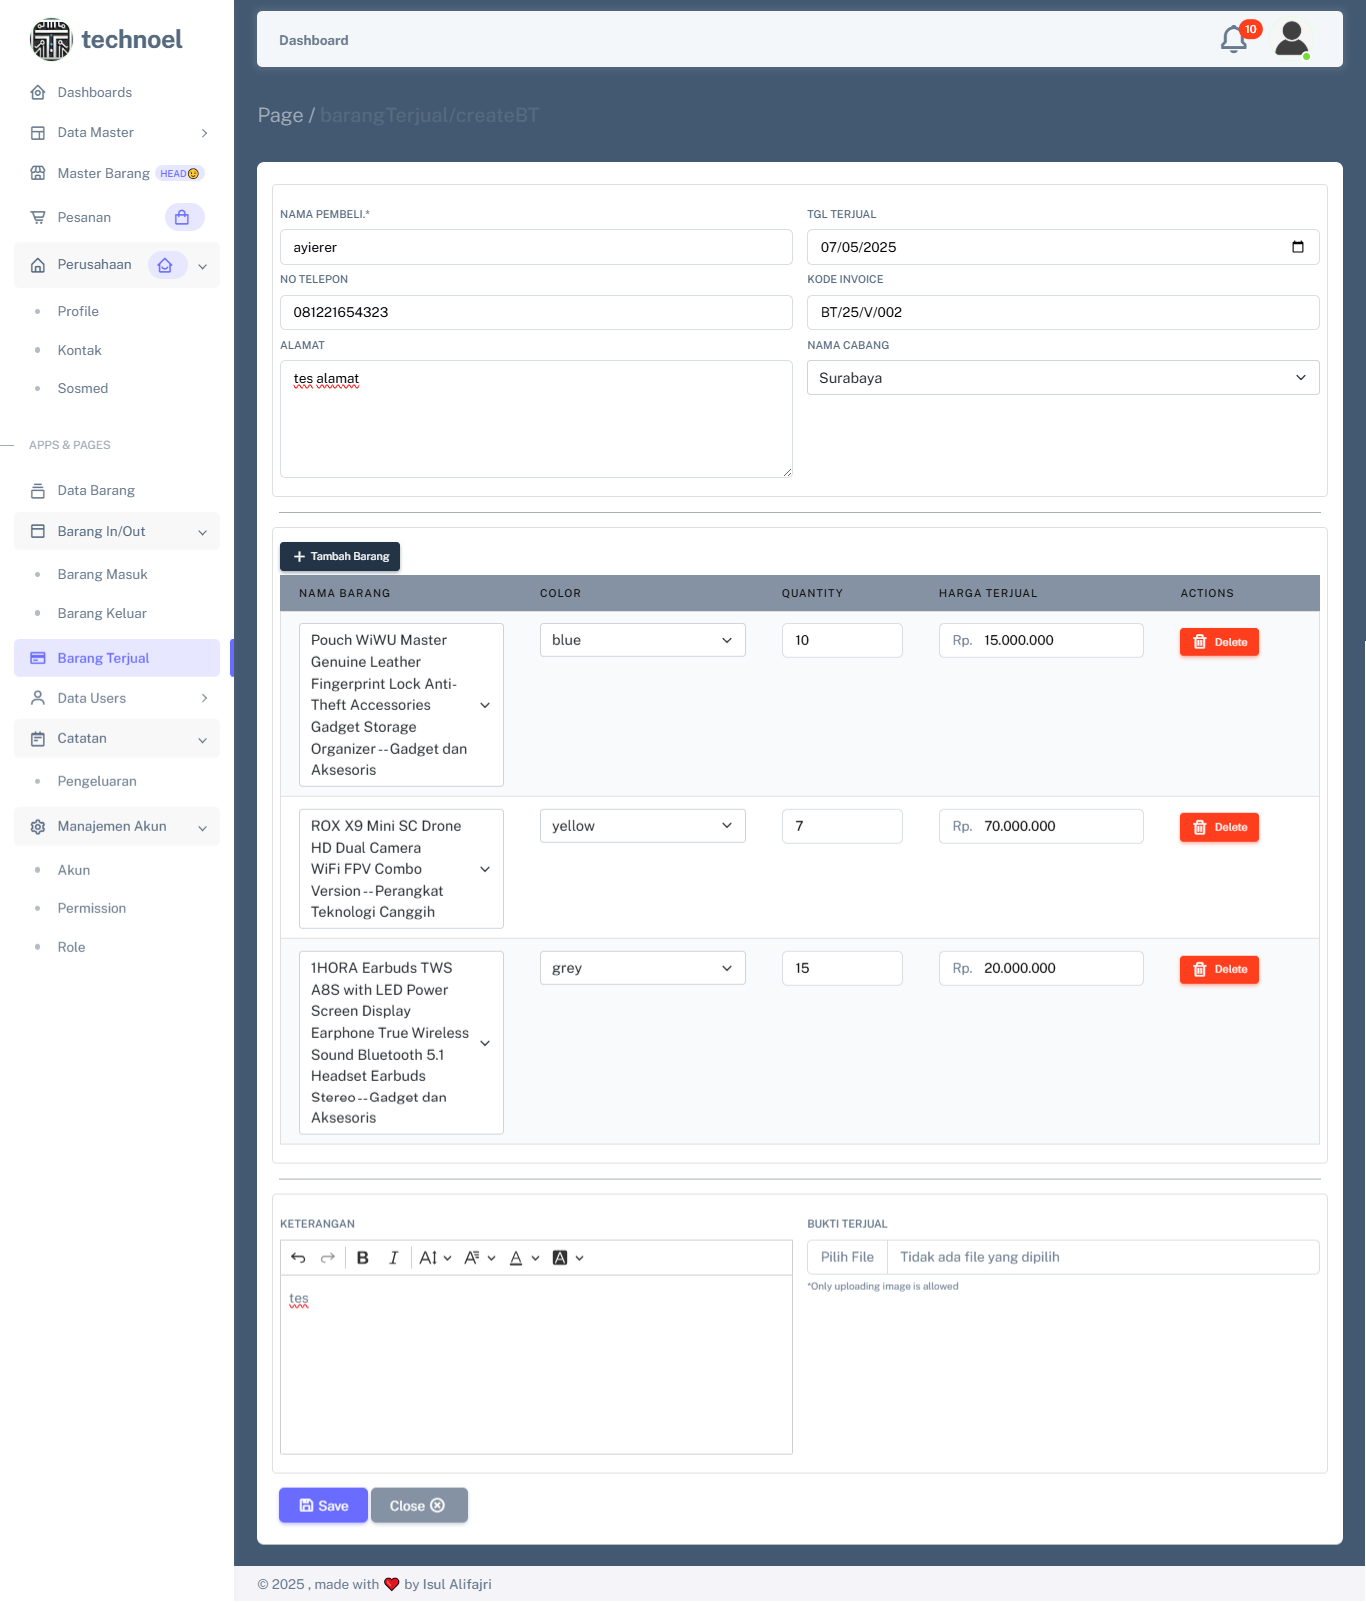The height and width of the screenshot is (1603, 1366).
Task: Open the notifications bell
Action: pos(1234,40)
